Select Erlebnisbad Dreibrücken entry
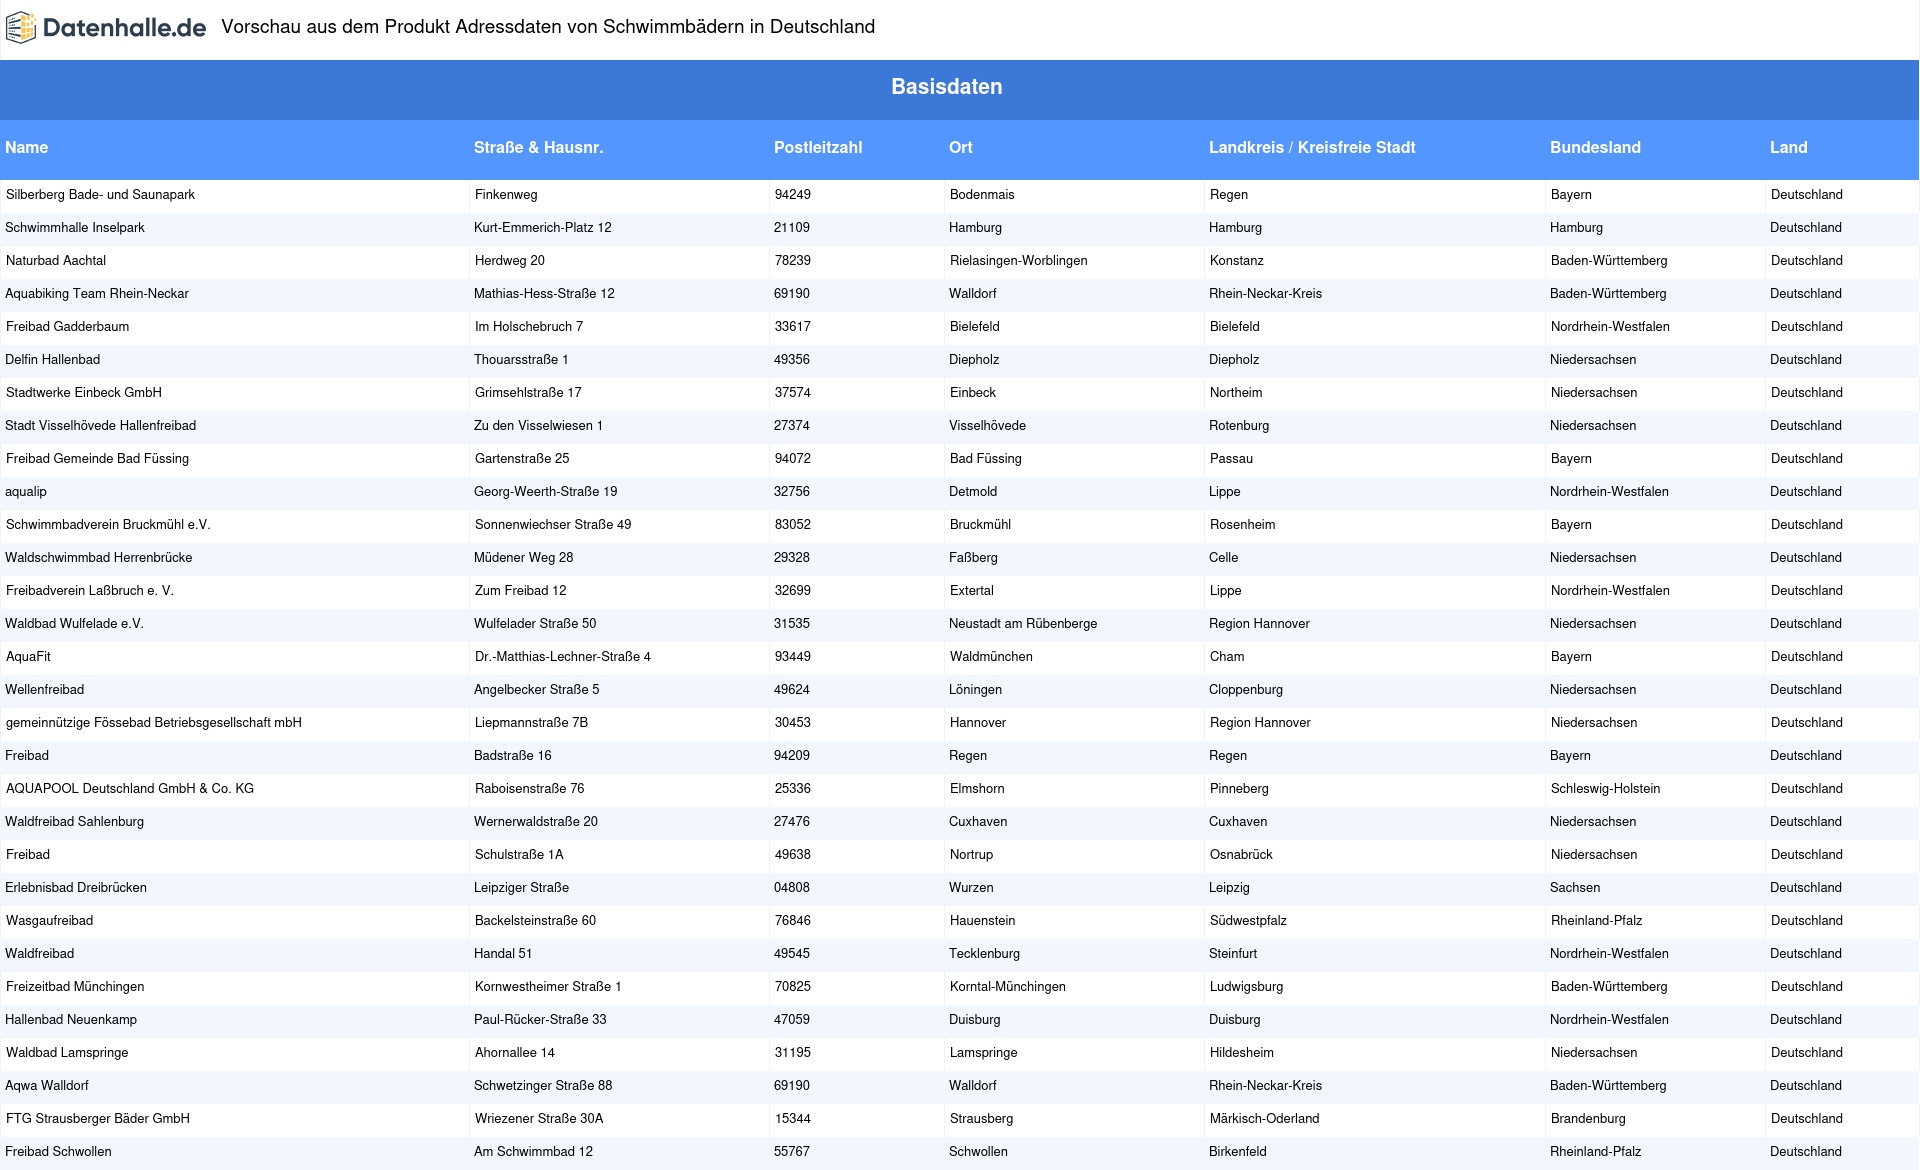This screenshot has height=1170, width=1920. (x=76, y=888)
